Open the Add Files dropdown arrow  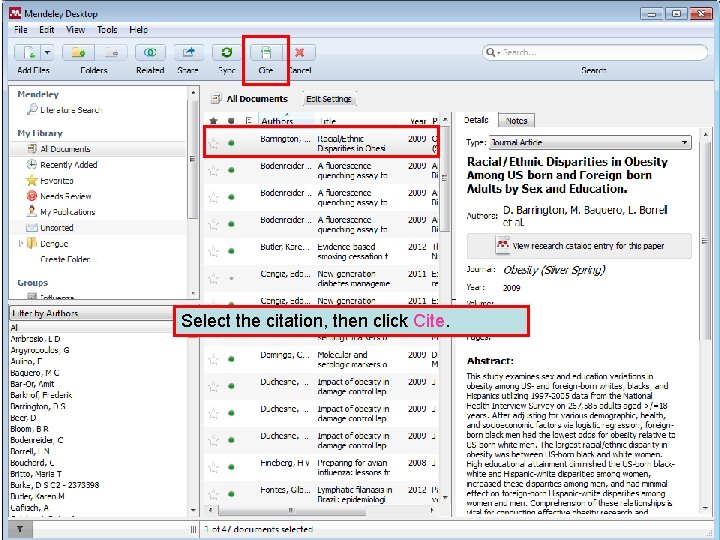pyautogui.click(x=48, y=52)
